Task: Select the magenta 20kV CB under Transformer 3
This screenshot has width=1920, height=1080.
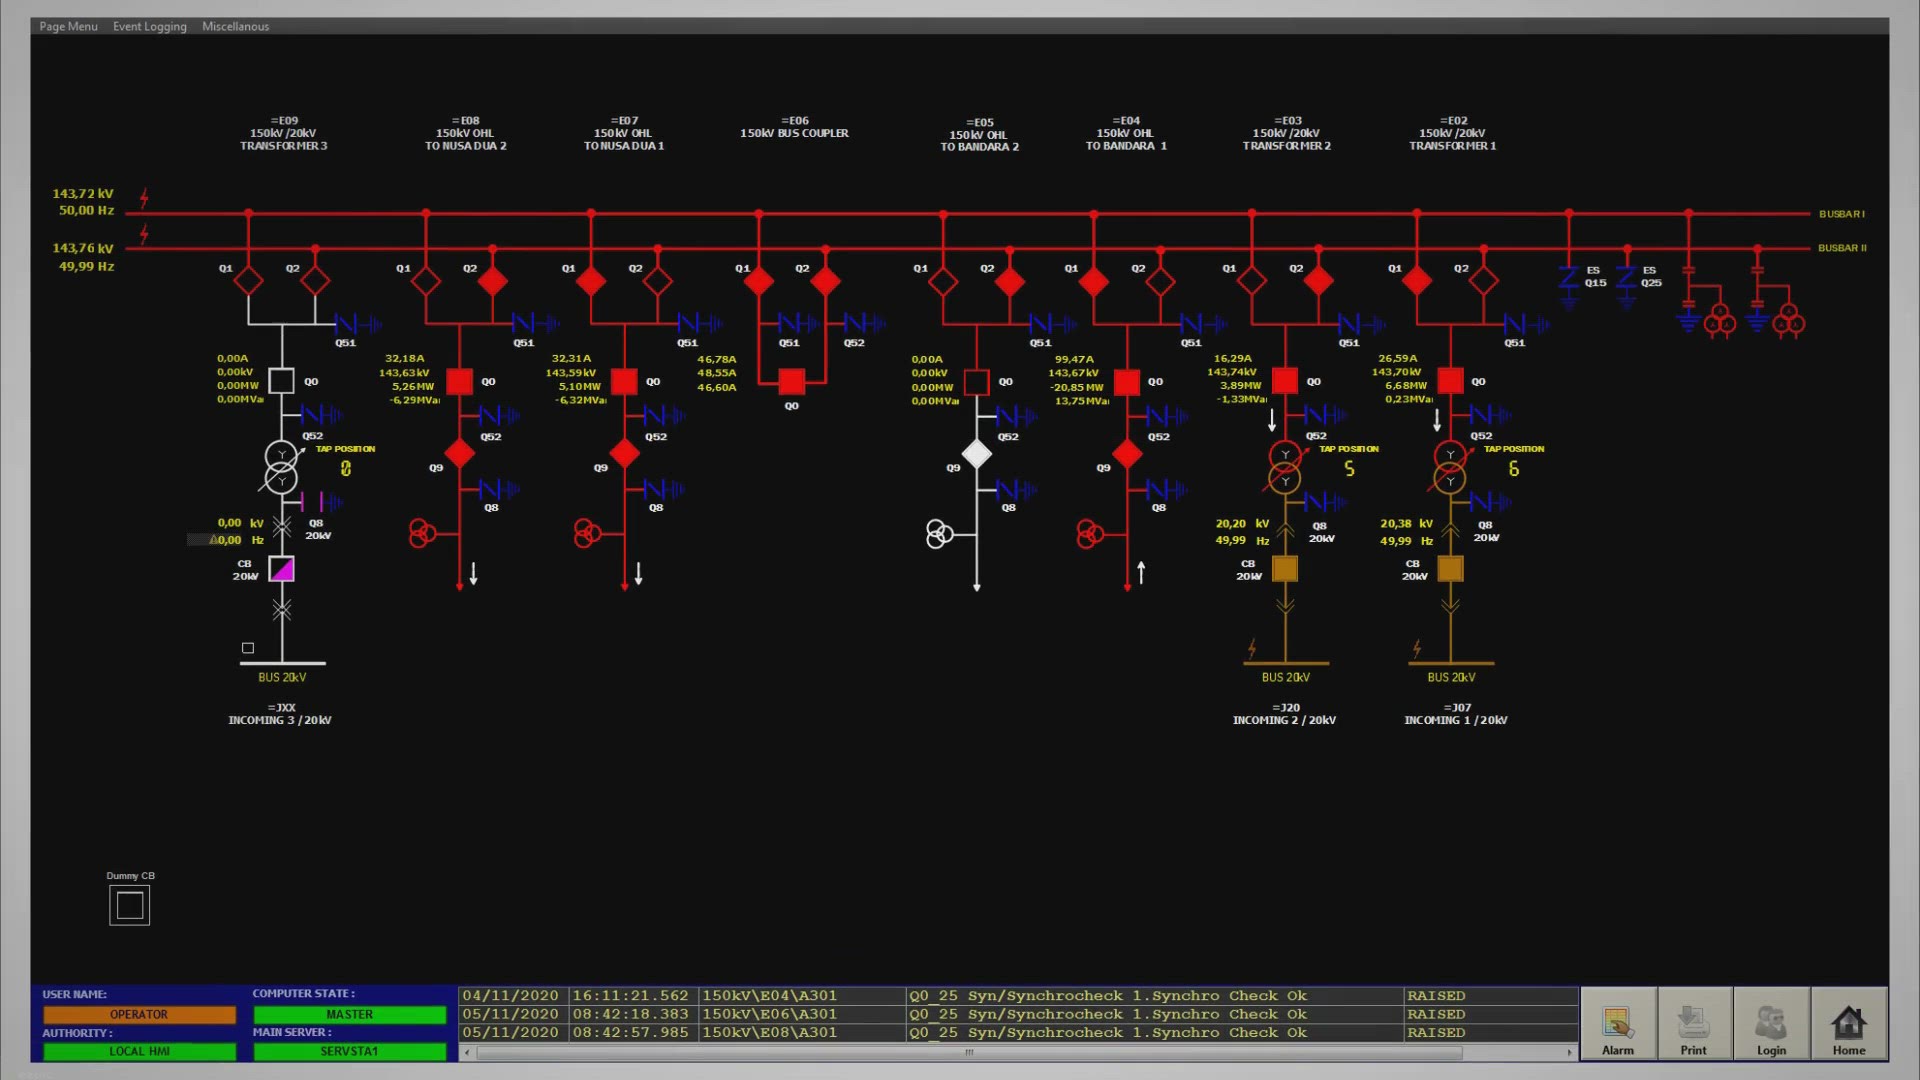Action: click(x=281, y=568)
